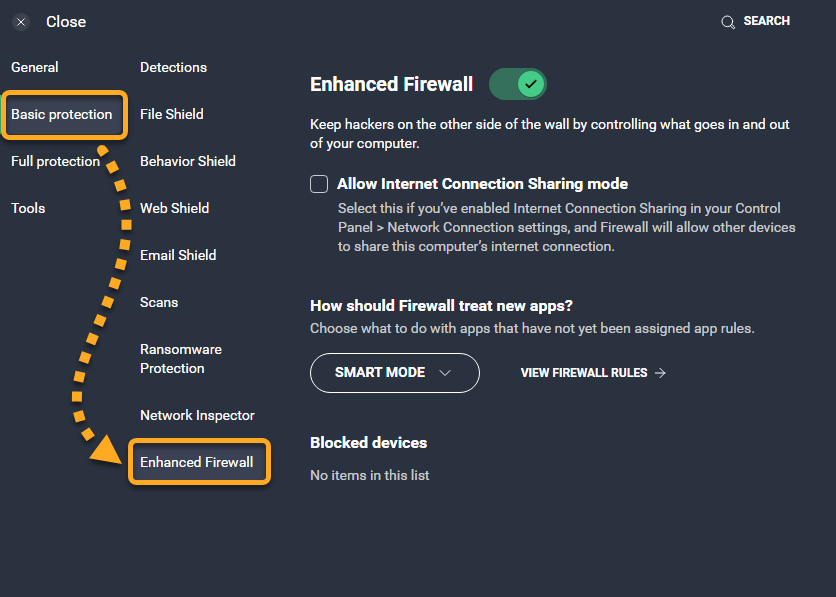836x597 pixels.
Task: Select Ransomware Protection settings
Action: click(181, 359)
